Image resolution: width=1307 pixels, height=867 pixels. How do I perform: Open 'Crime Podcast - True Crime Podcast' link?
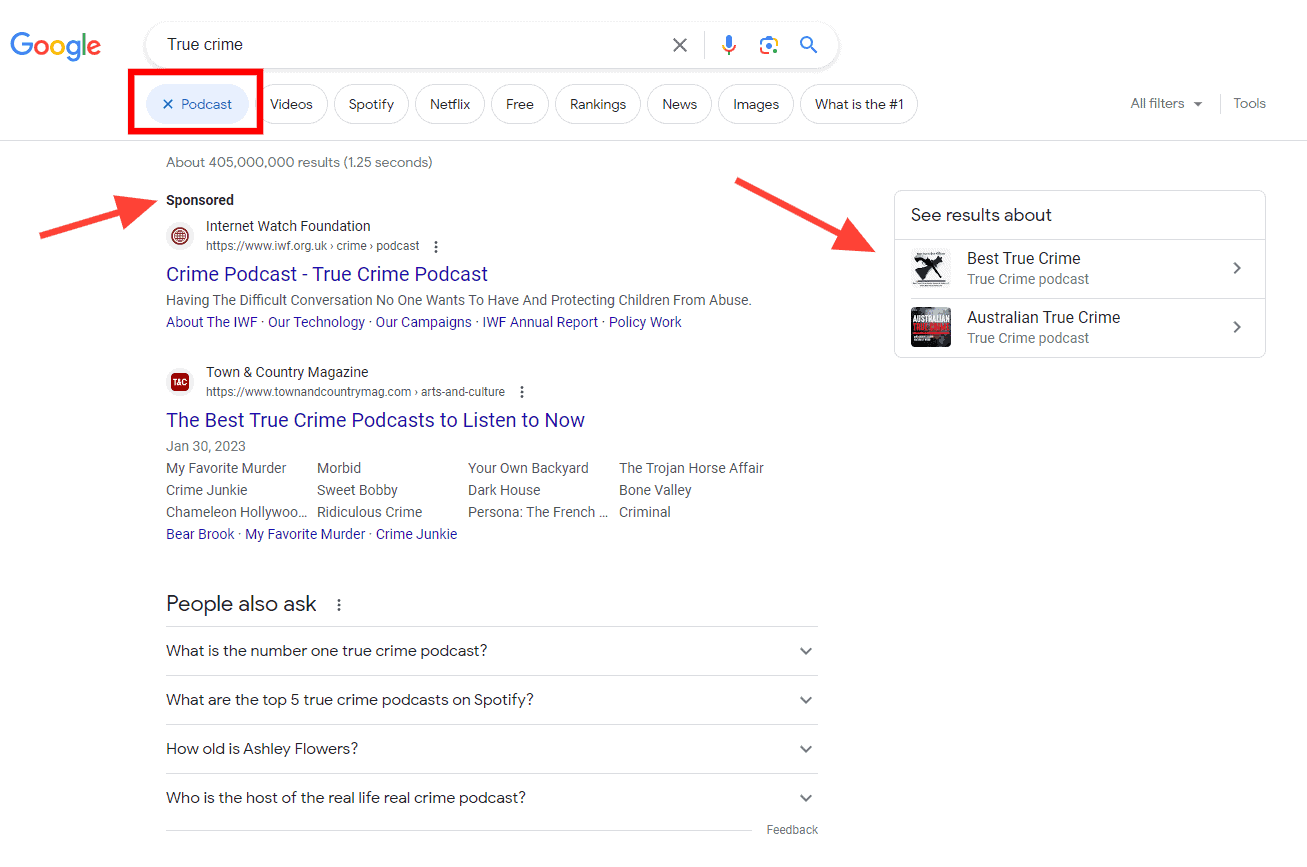(x=327, y=274)
